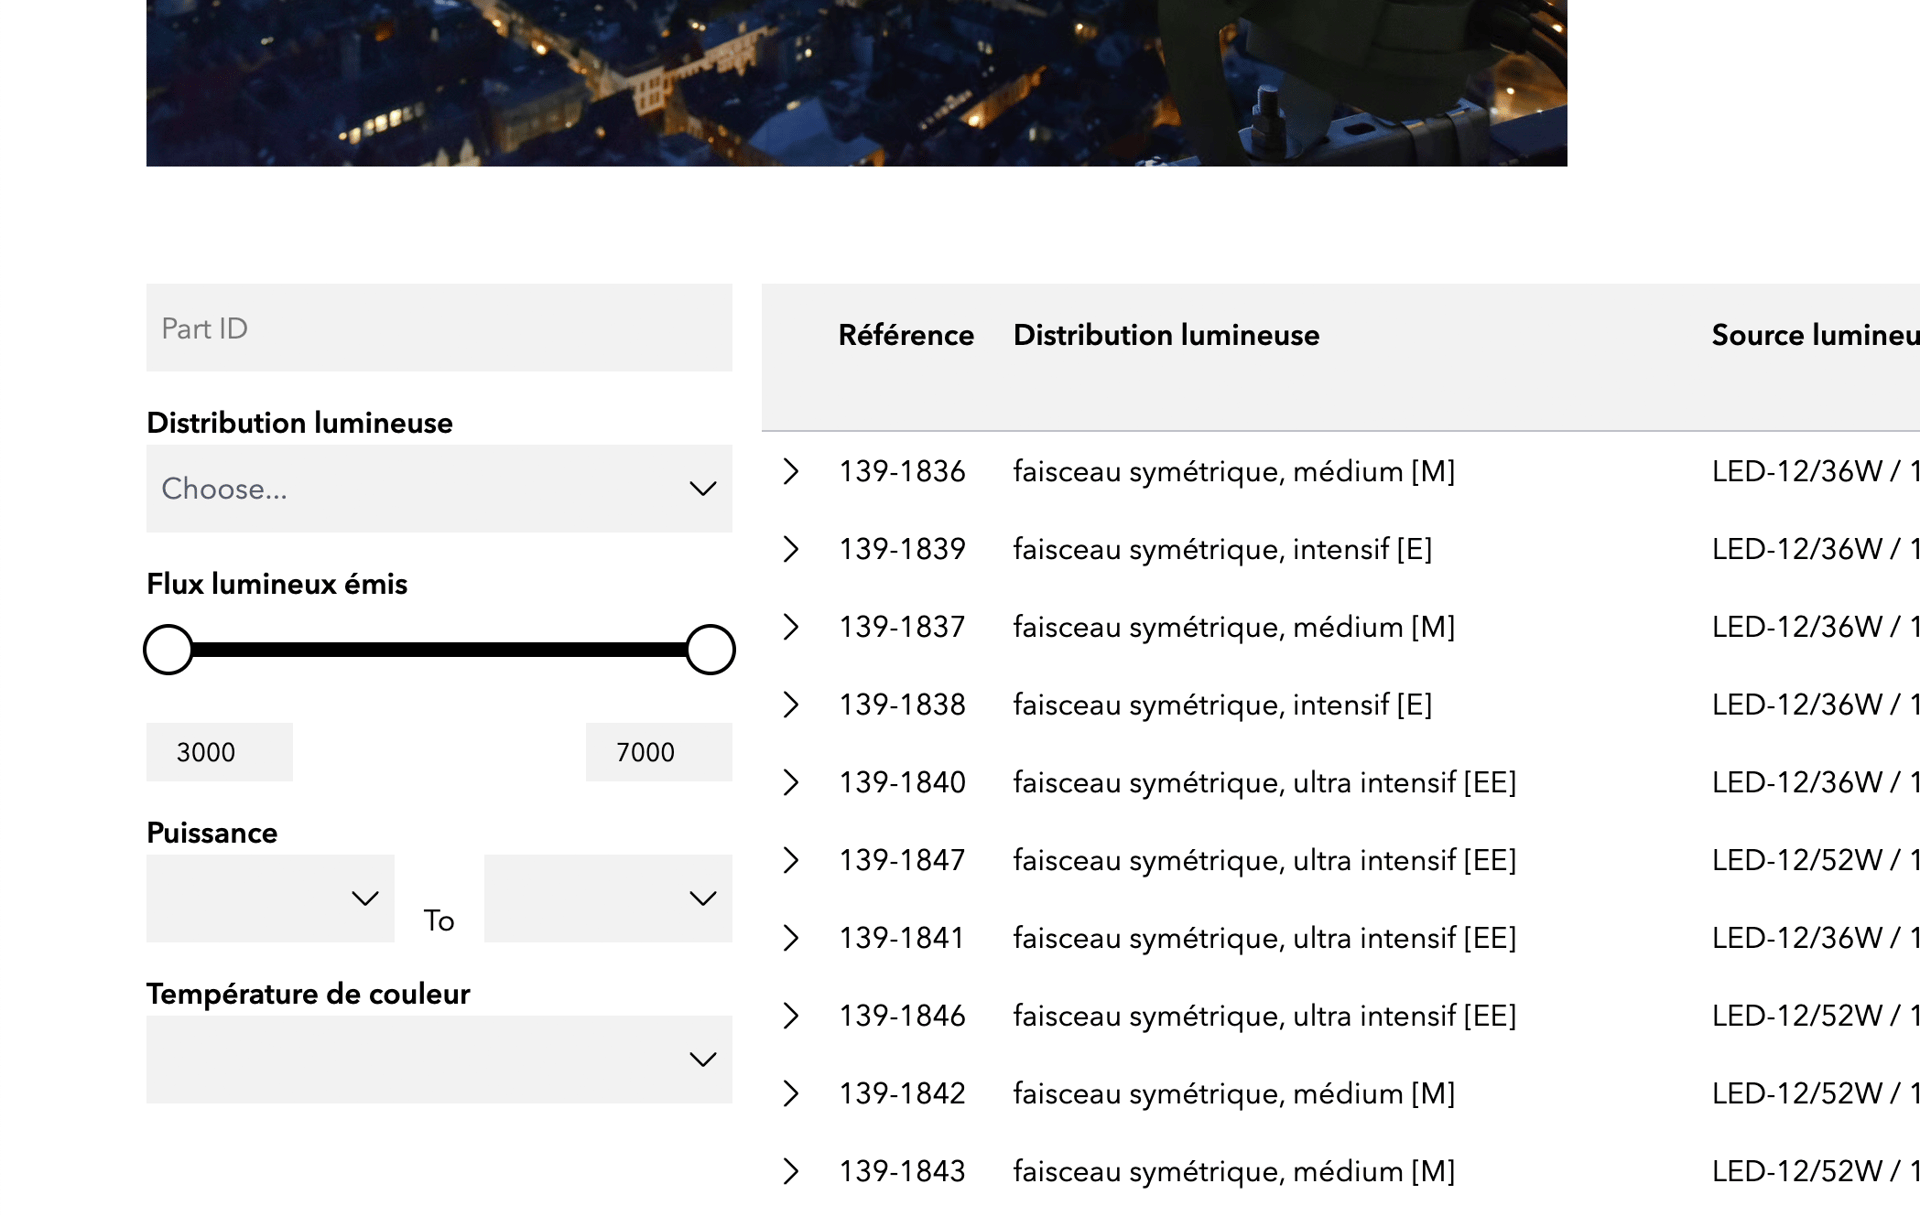
Task: Expand row for reference 139-1836
Action: [x=791, y=471]
